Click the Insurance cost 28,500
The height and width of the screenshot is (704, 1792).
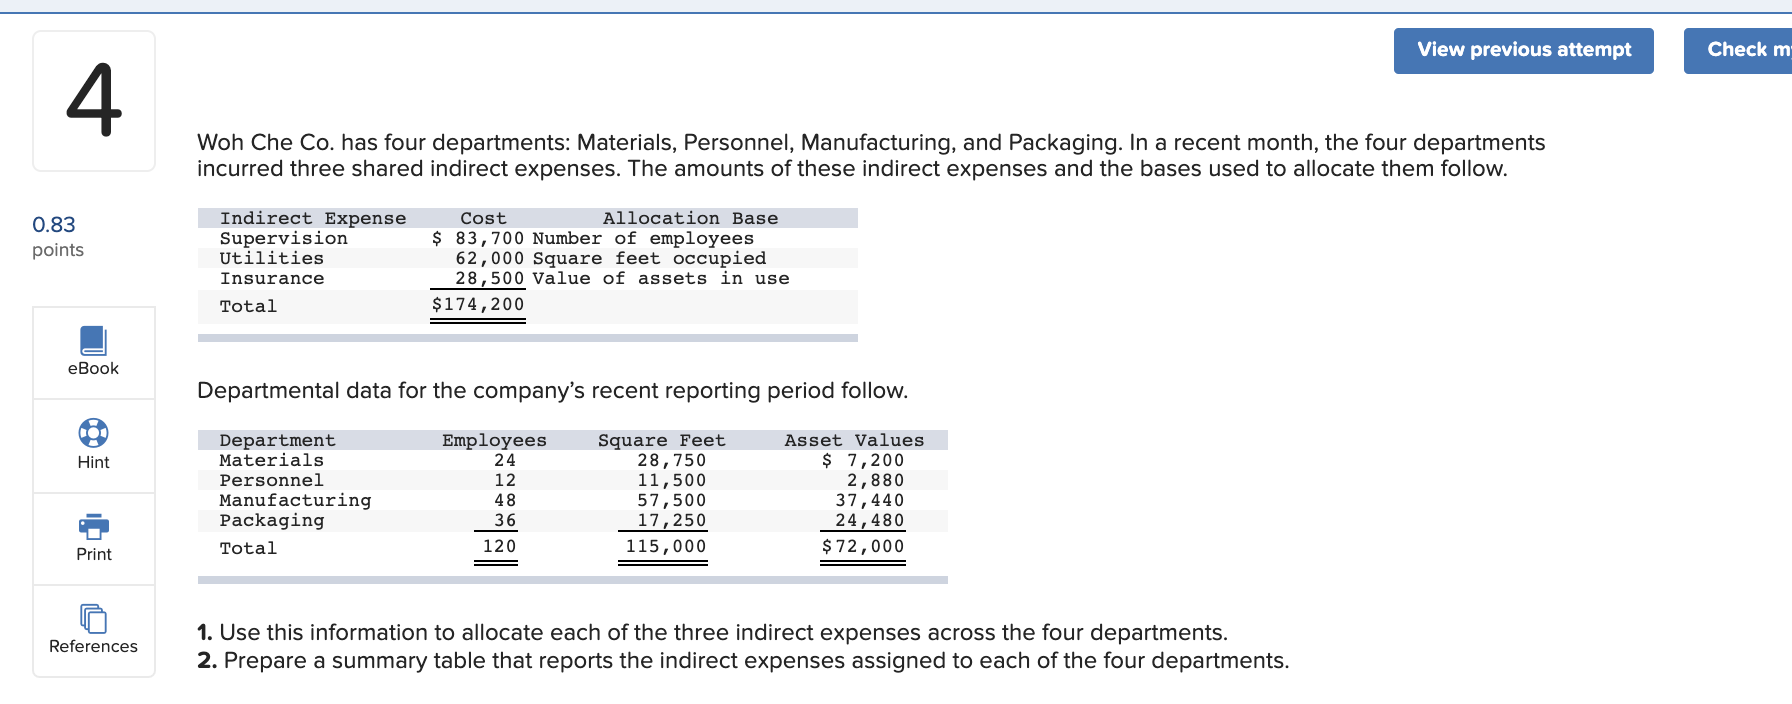pos(490,278)
